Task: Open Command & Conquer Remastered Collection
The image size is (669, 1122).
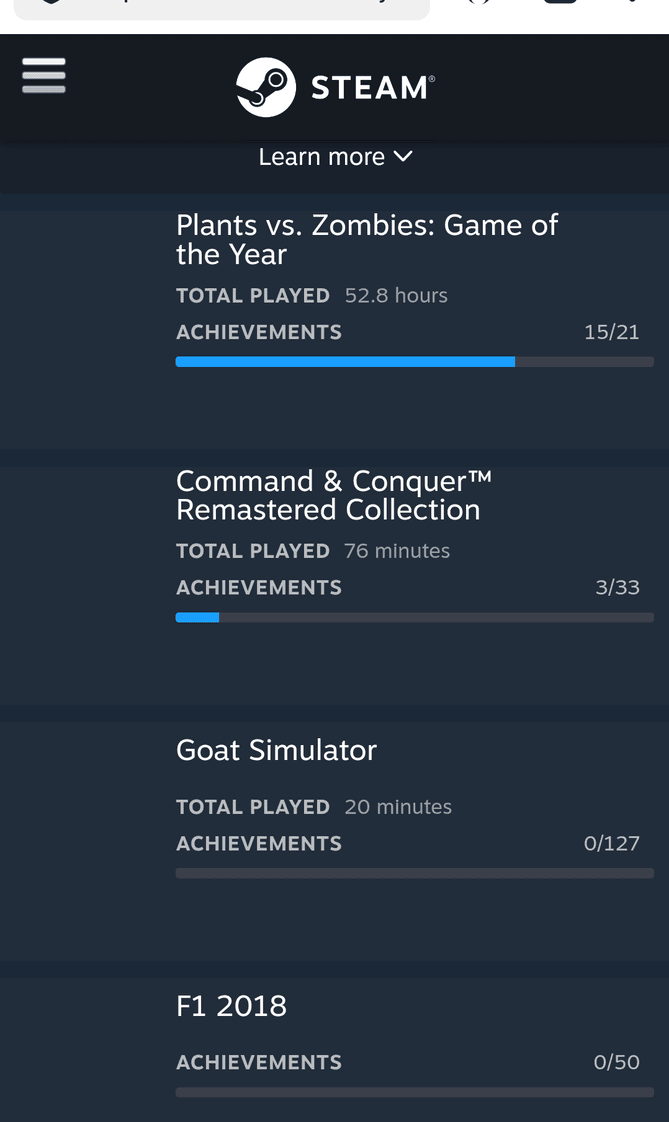Action: 333,495
